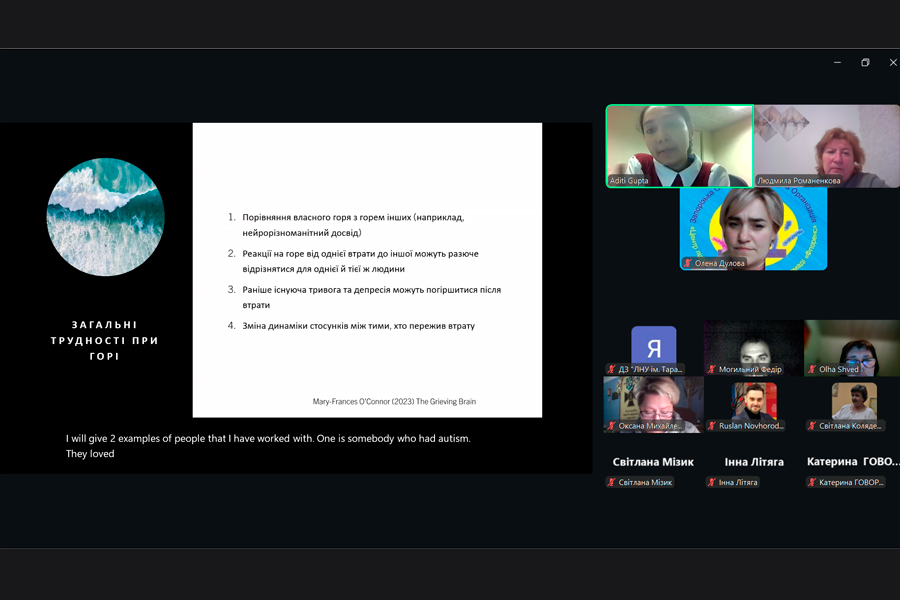Close the meeting window
Image resolution: width=900 pixels, height=600 pixels.
(x=893, y=62)
